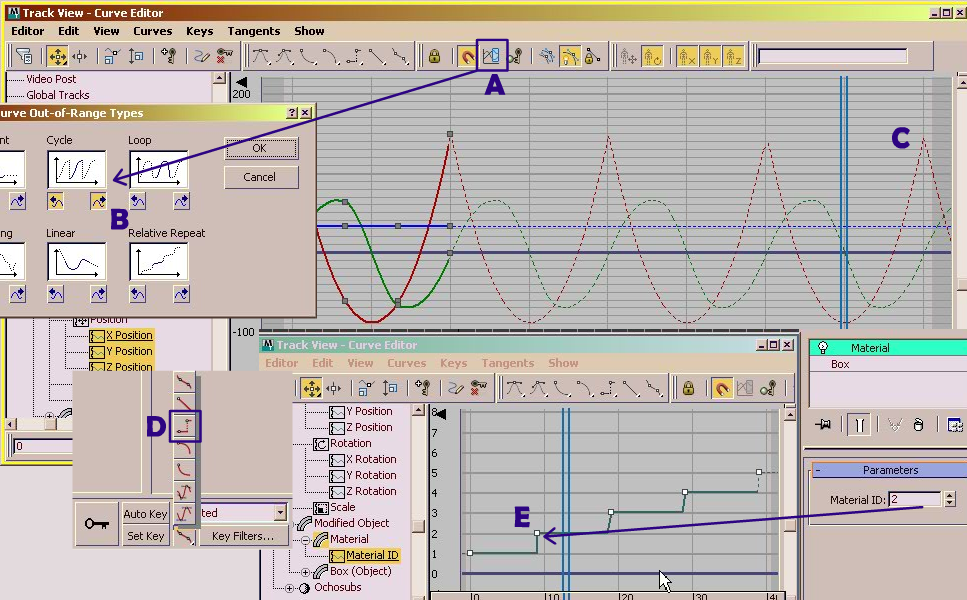Choose Step tangent in the default tangent flyout
Screen dimensions: 967x600
(x=185, y=426)
